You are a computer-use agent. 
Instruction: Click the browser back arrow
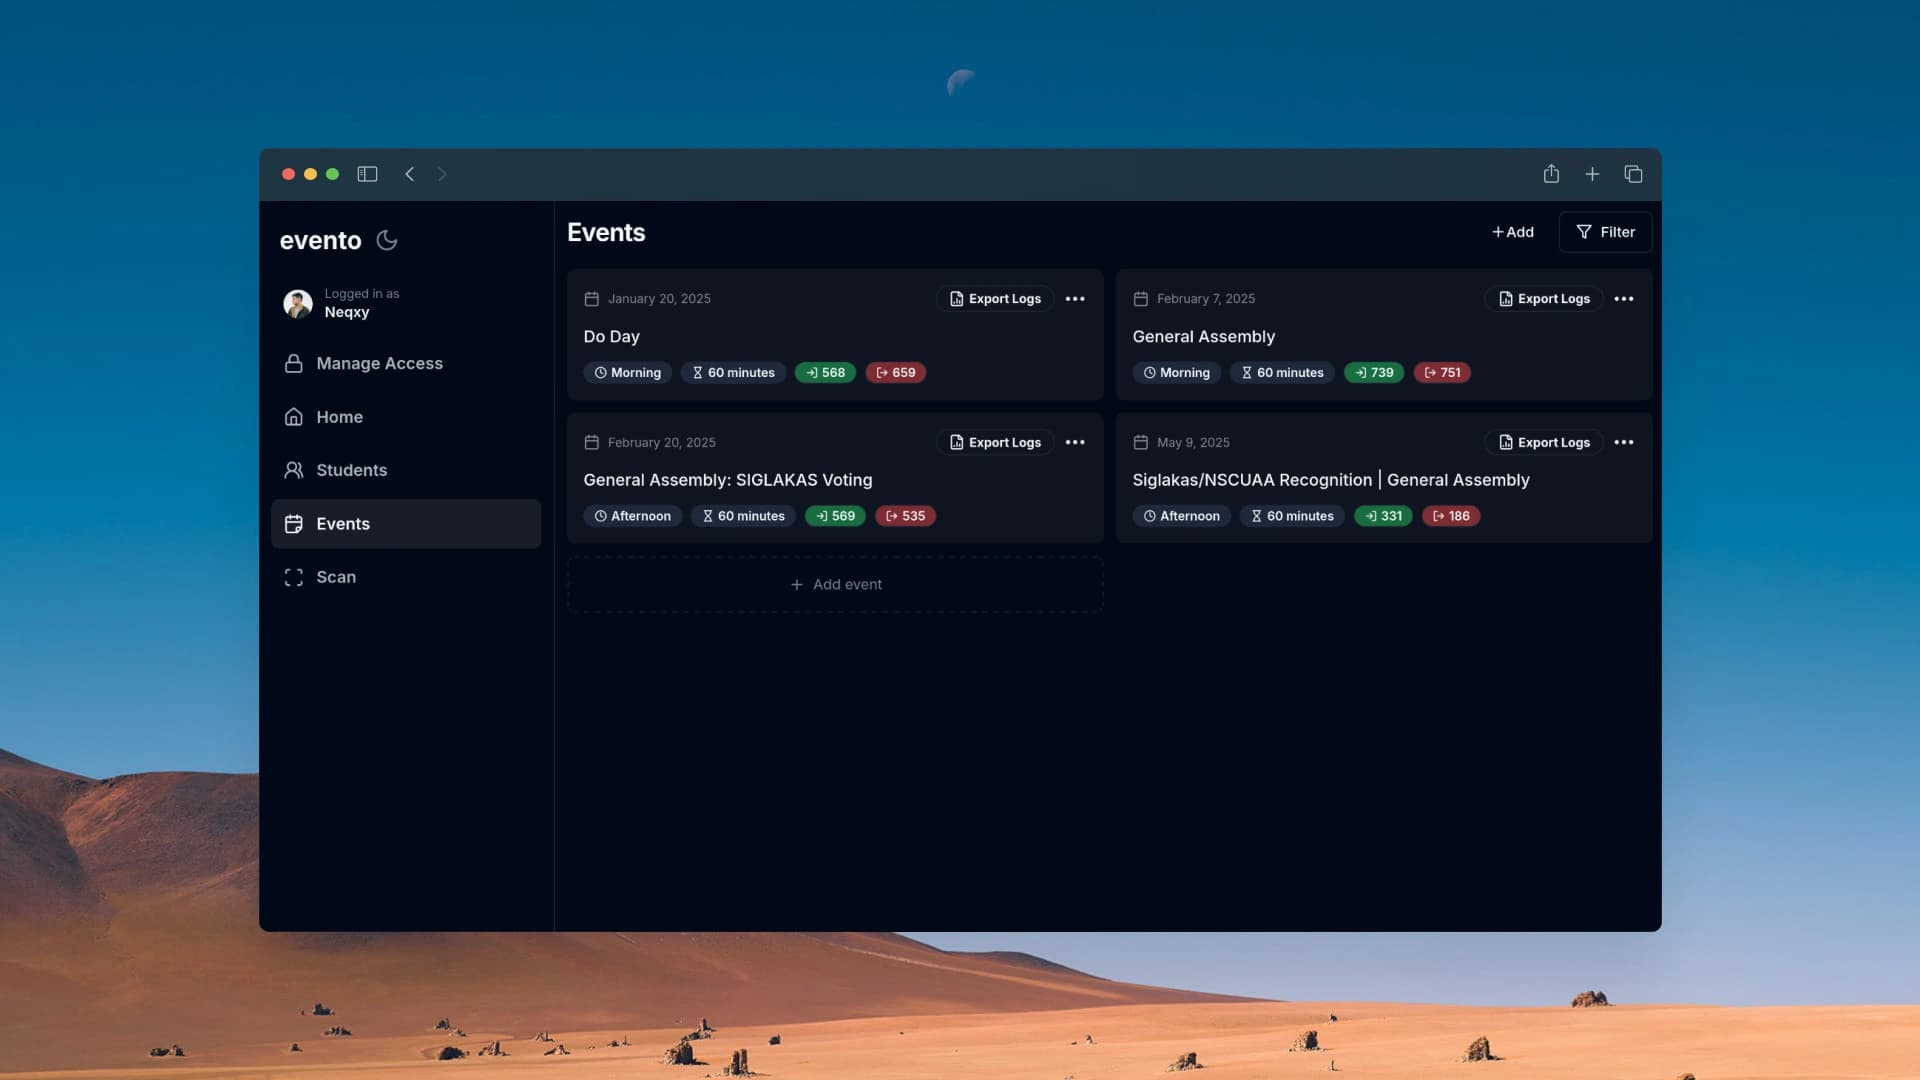tap(409, 174)
